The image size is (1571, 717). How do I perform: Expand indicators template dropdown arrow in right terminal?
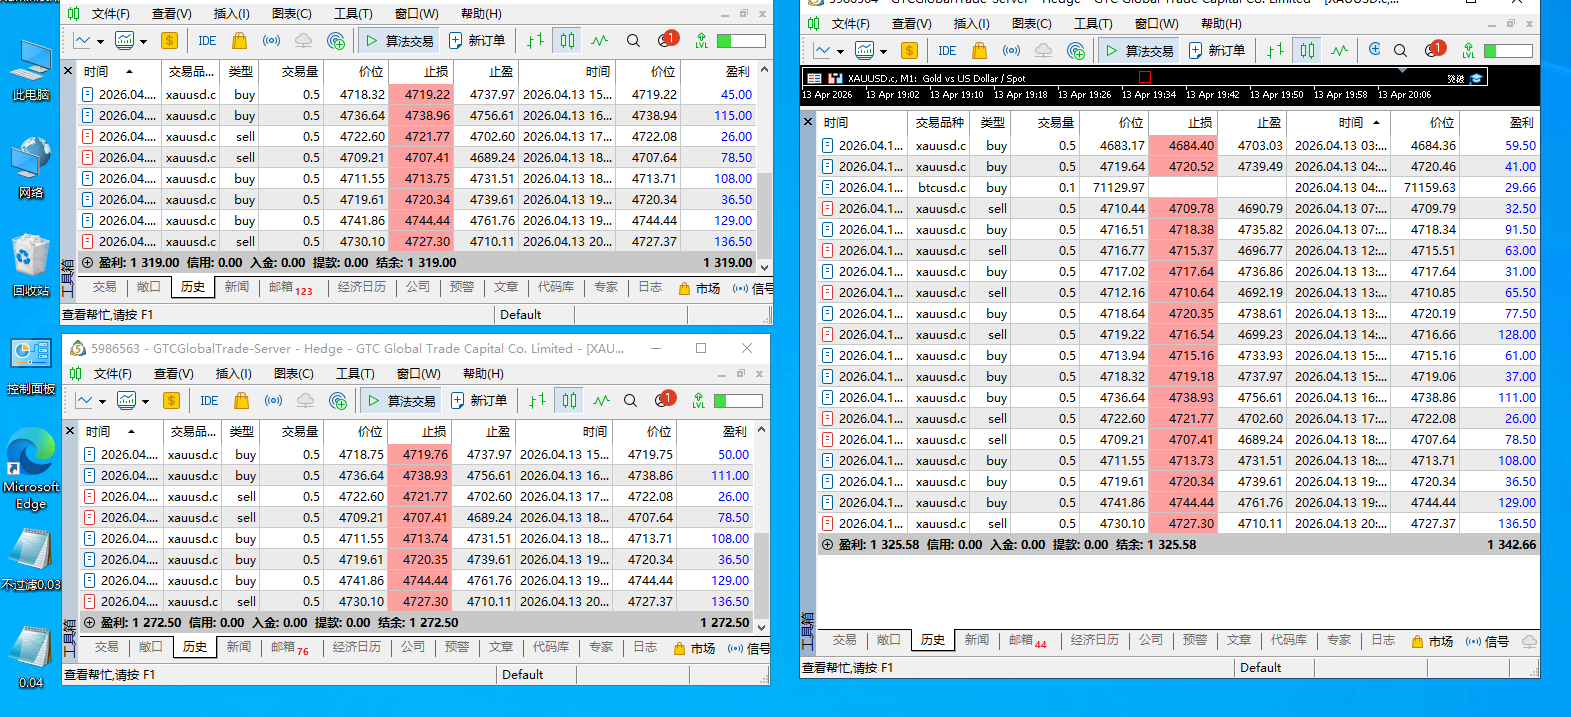(x=883, y=52)
